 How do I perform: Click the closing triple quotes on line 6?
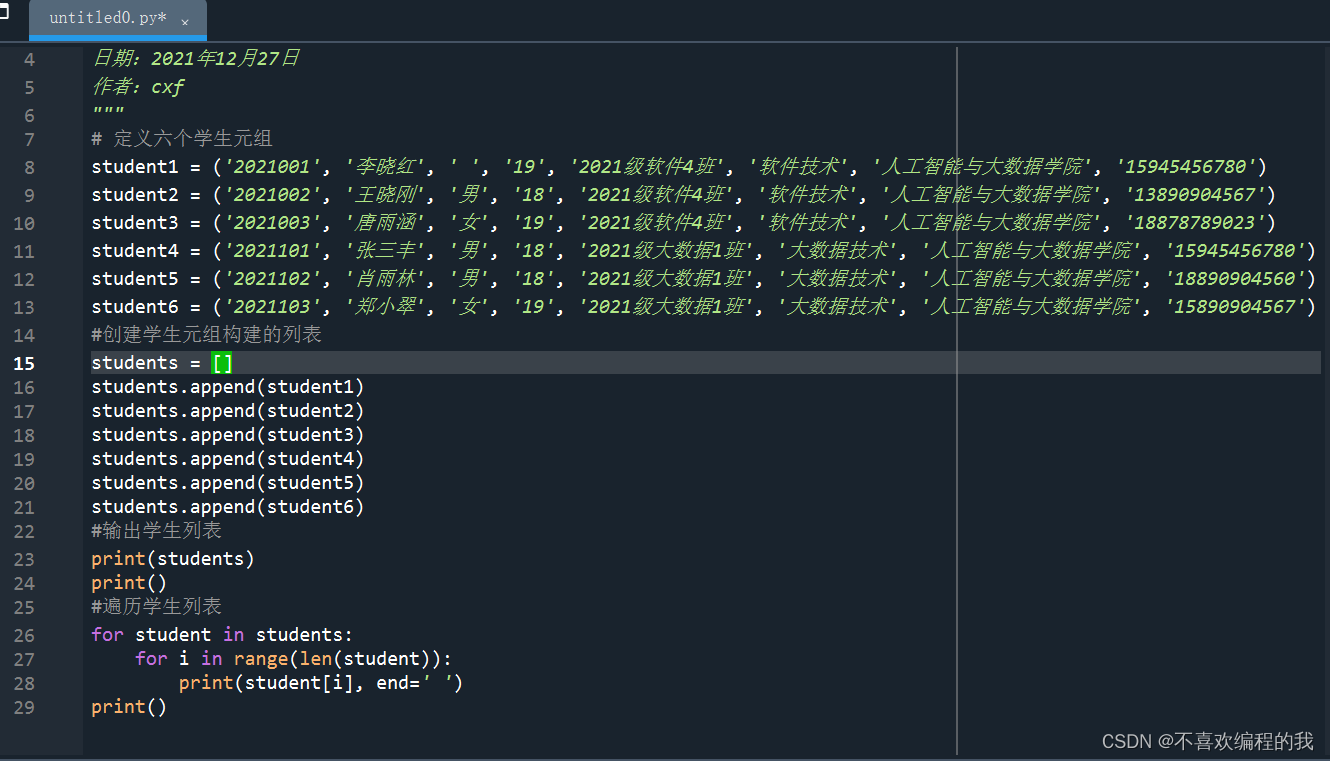tap(107, 113)
